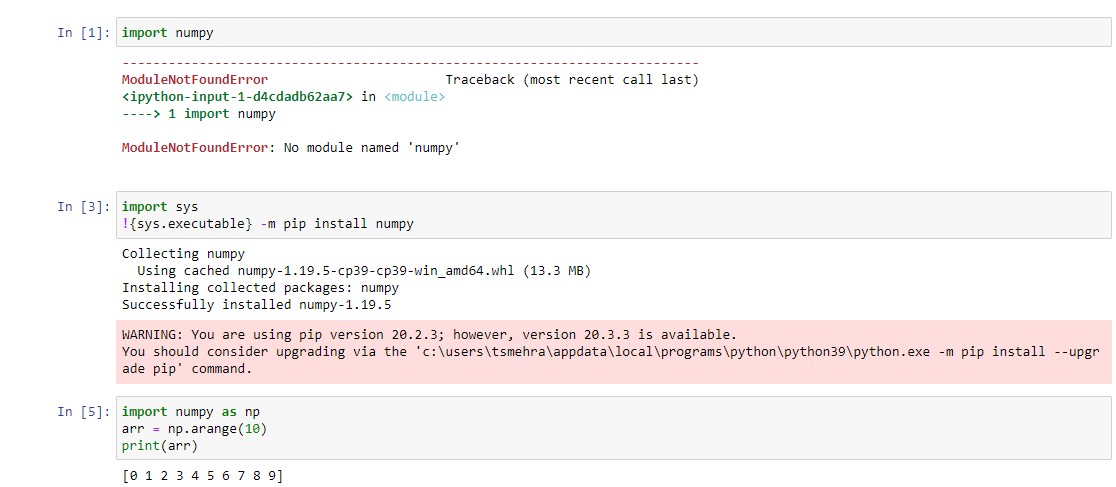1116x487 pixels.
Task: Select the In [1] cell prompt
Action: pyautogui.click(x=84, y=33)
